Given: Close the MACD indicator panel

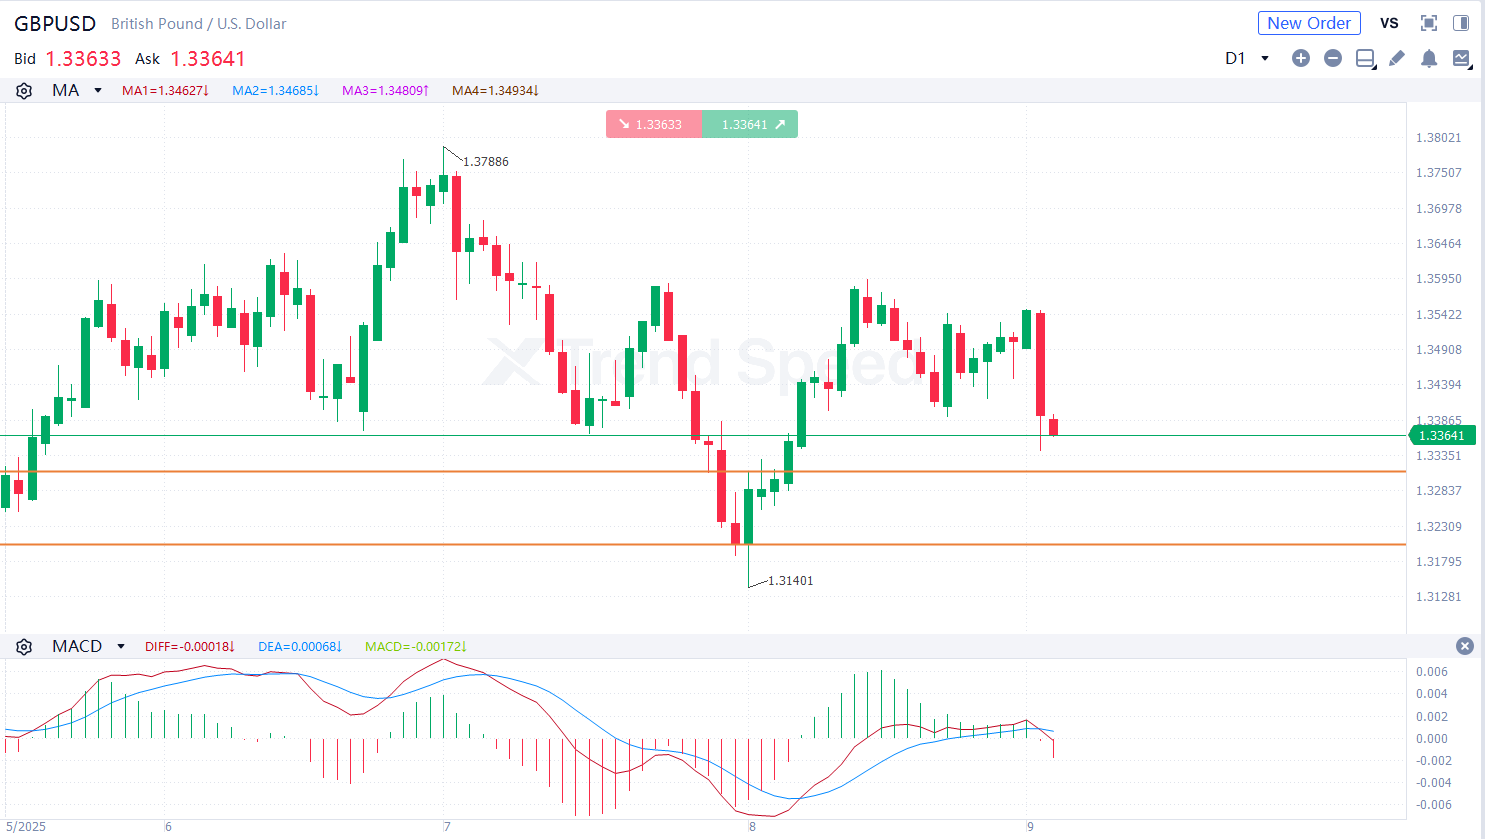Looking at the screenshot, I should coord(1465,646).
